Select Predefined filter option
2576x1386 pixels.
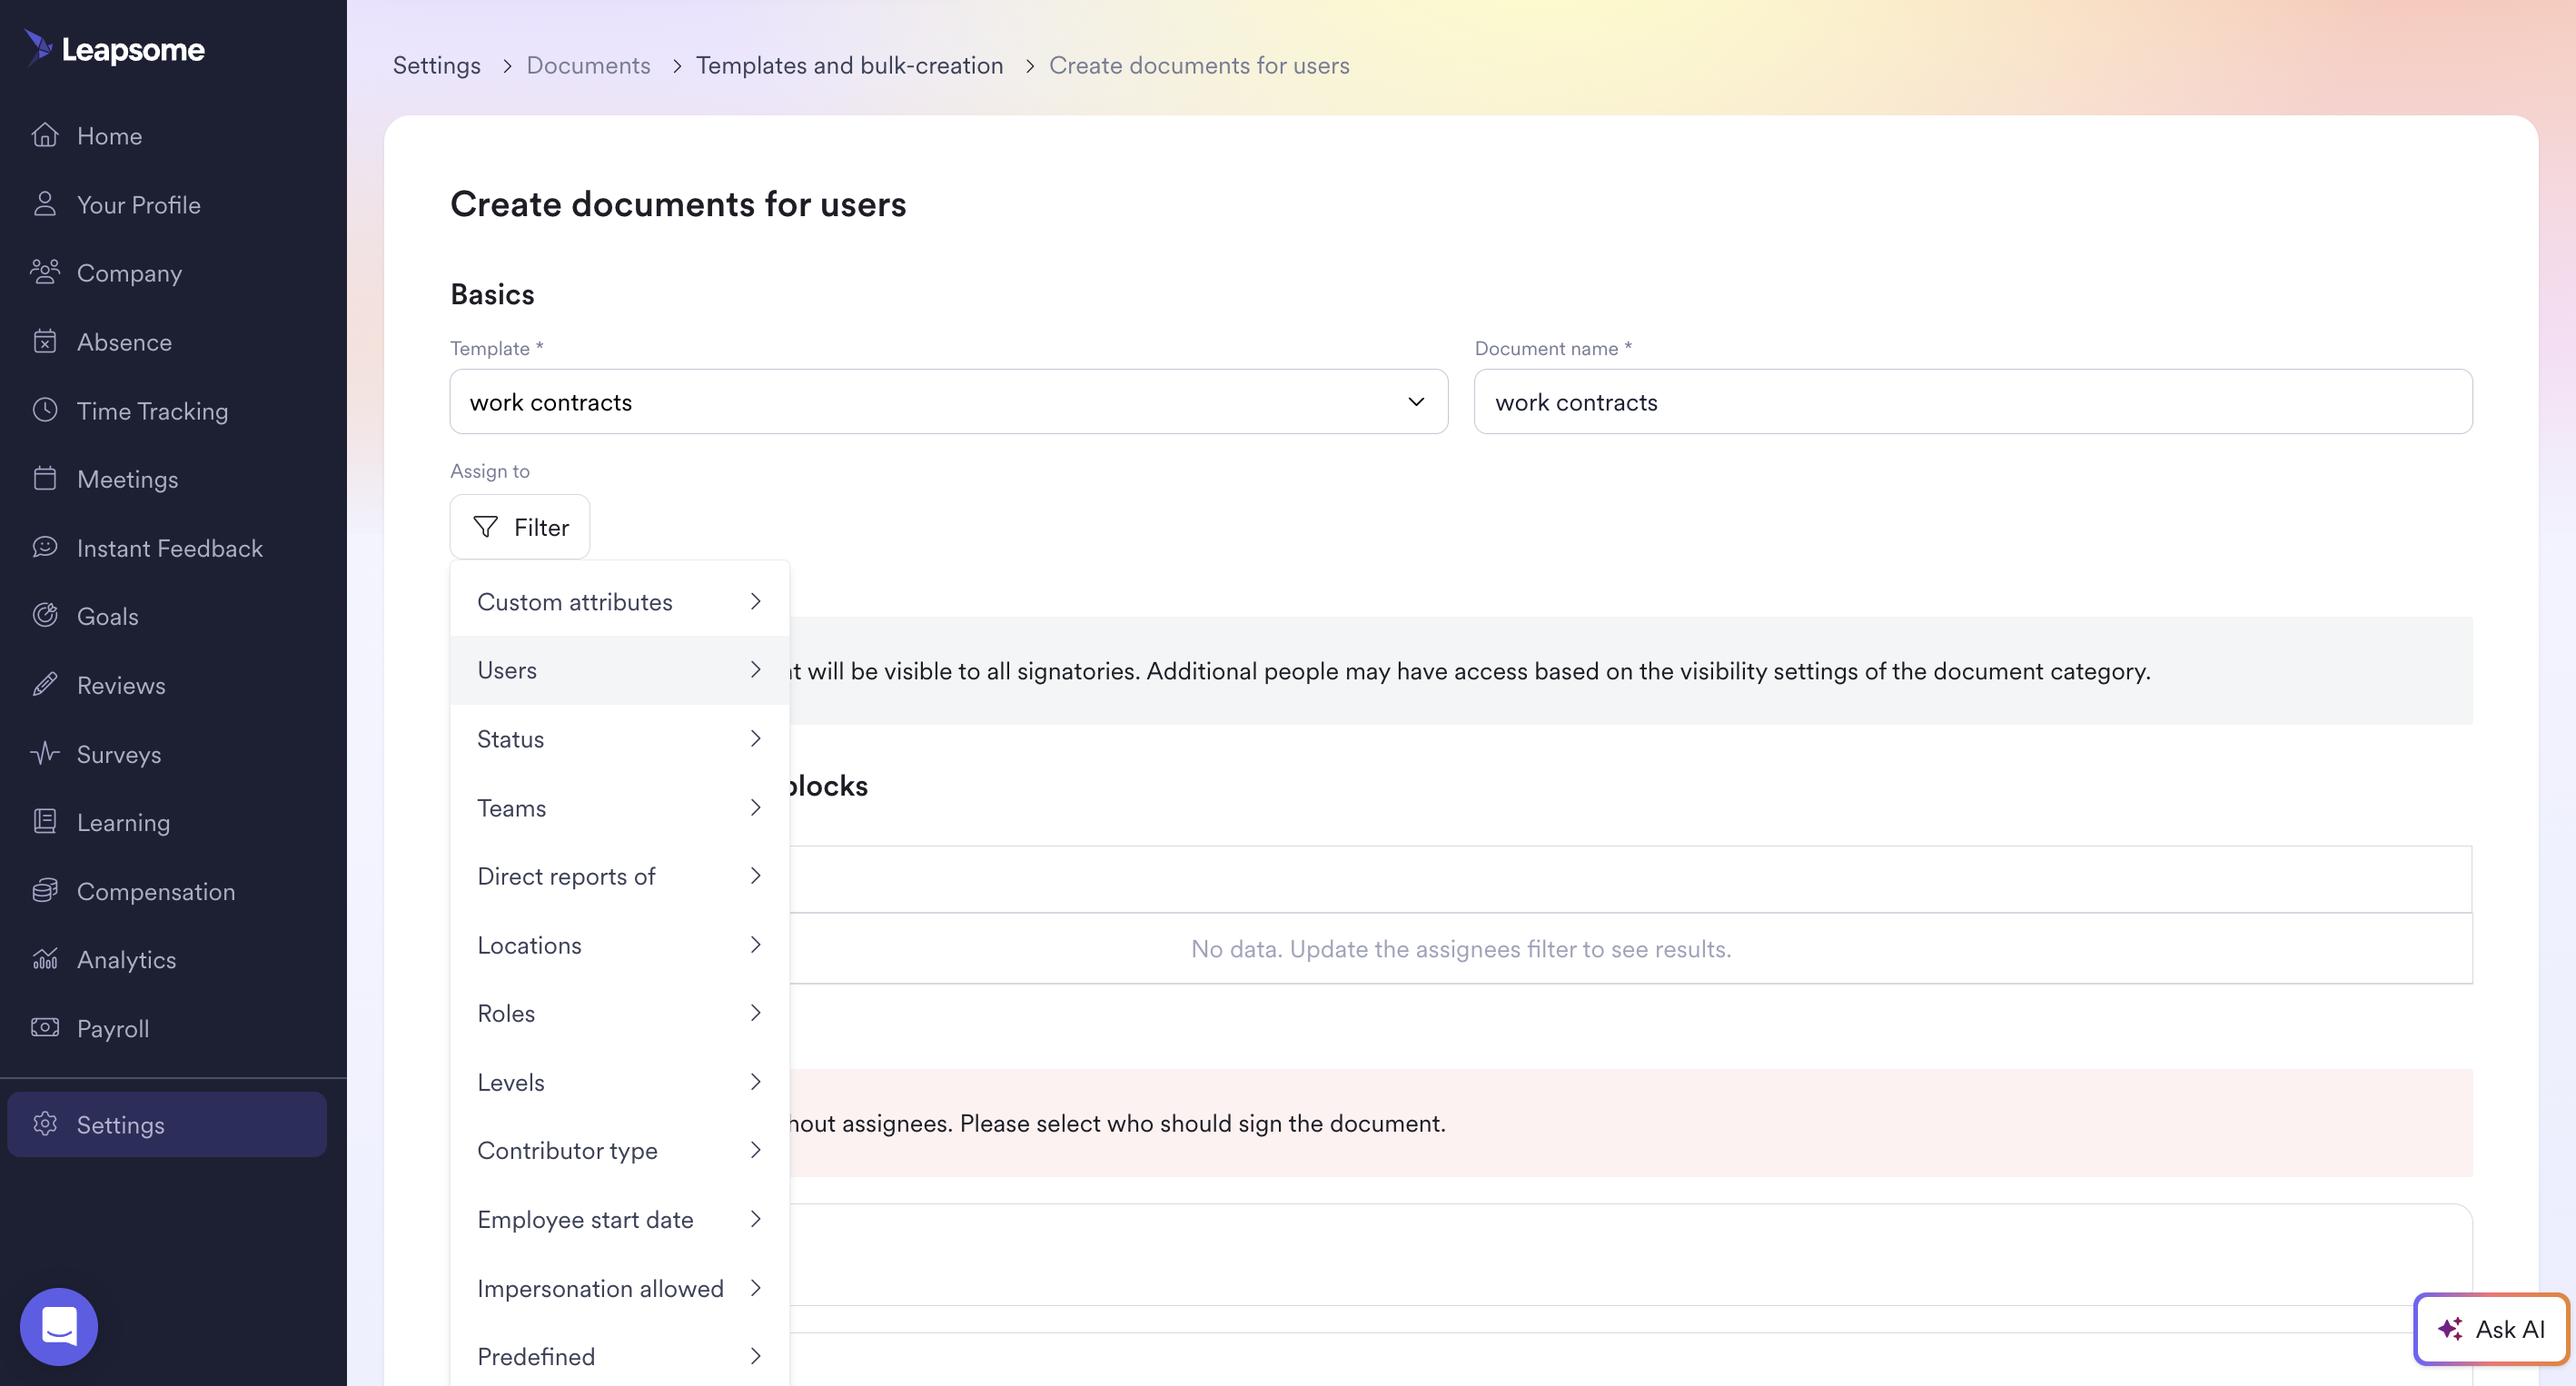pos(620,1356)
